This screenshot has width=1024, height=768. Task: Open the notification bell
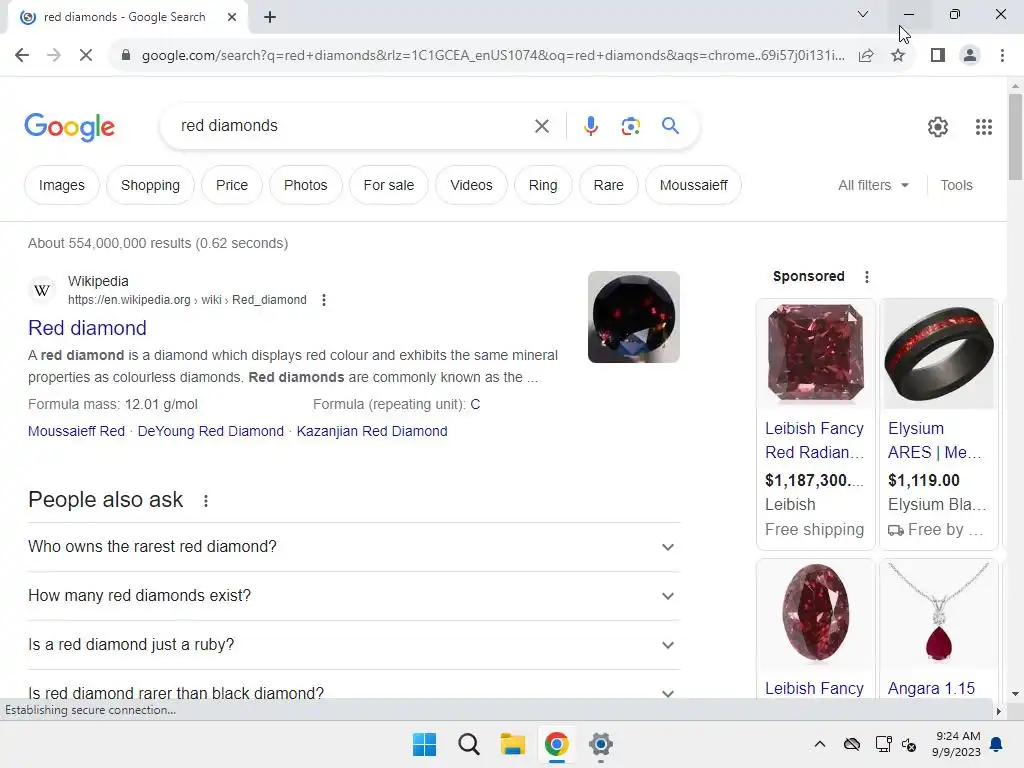tap(997, 744)
